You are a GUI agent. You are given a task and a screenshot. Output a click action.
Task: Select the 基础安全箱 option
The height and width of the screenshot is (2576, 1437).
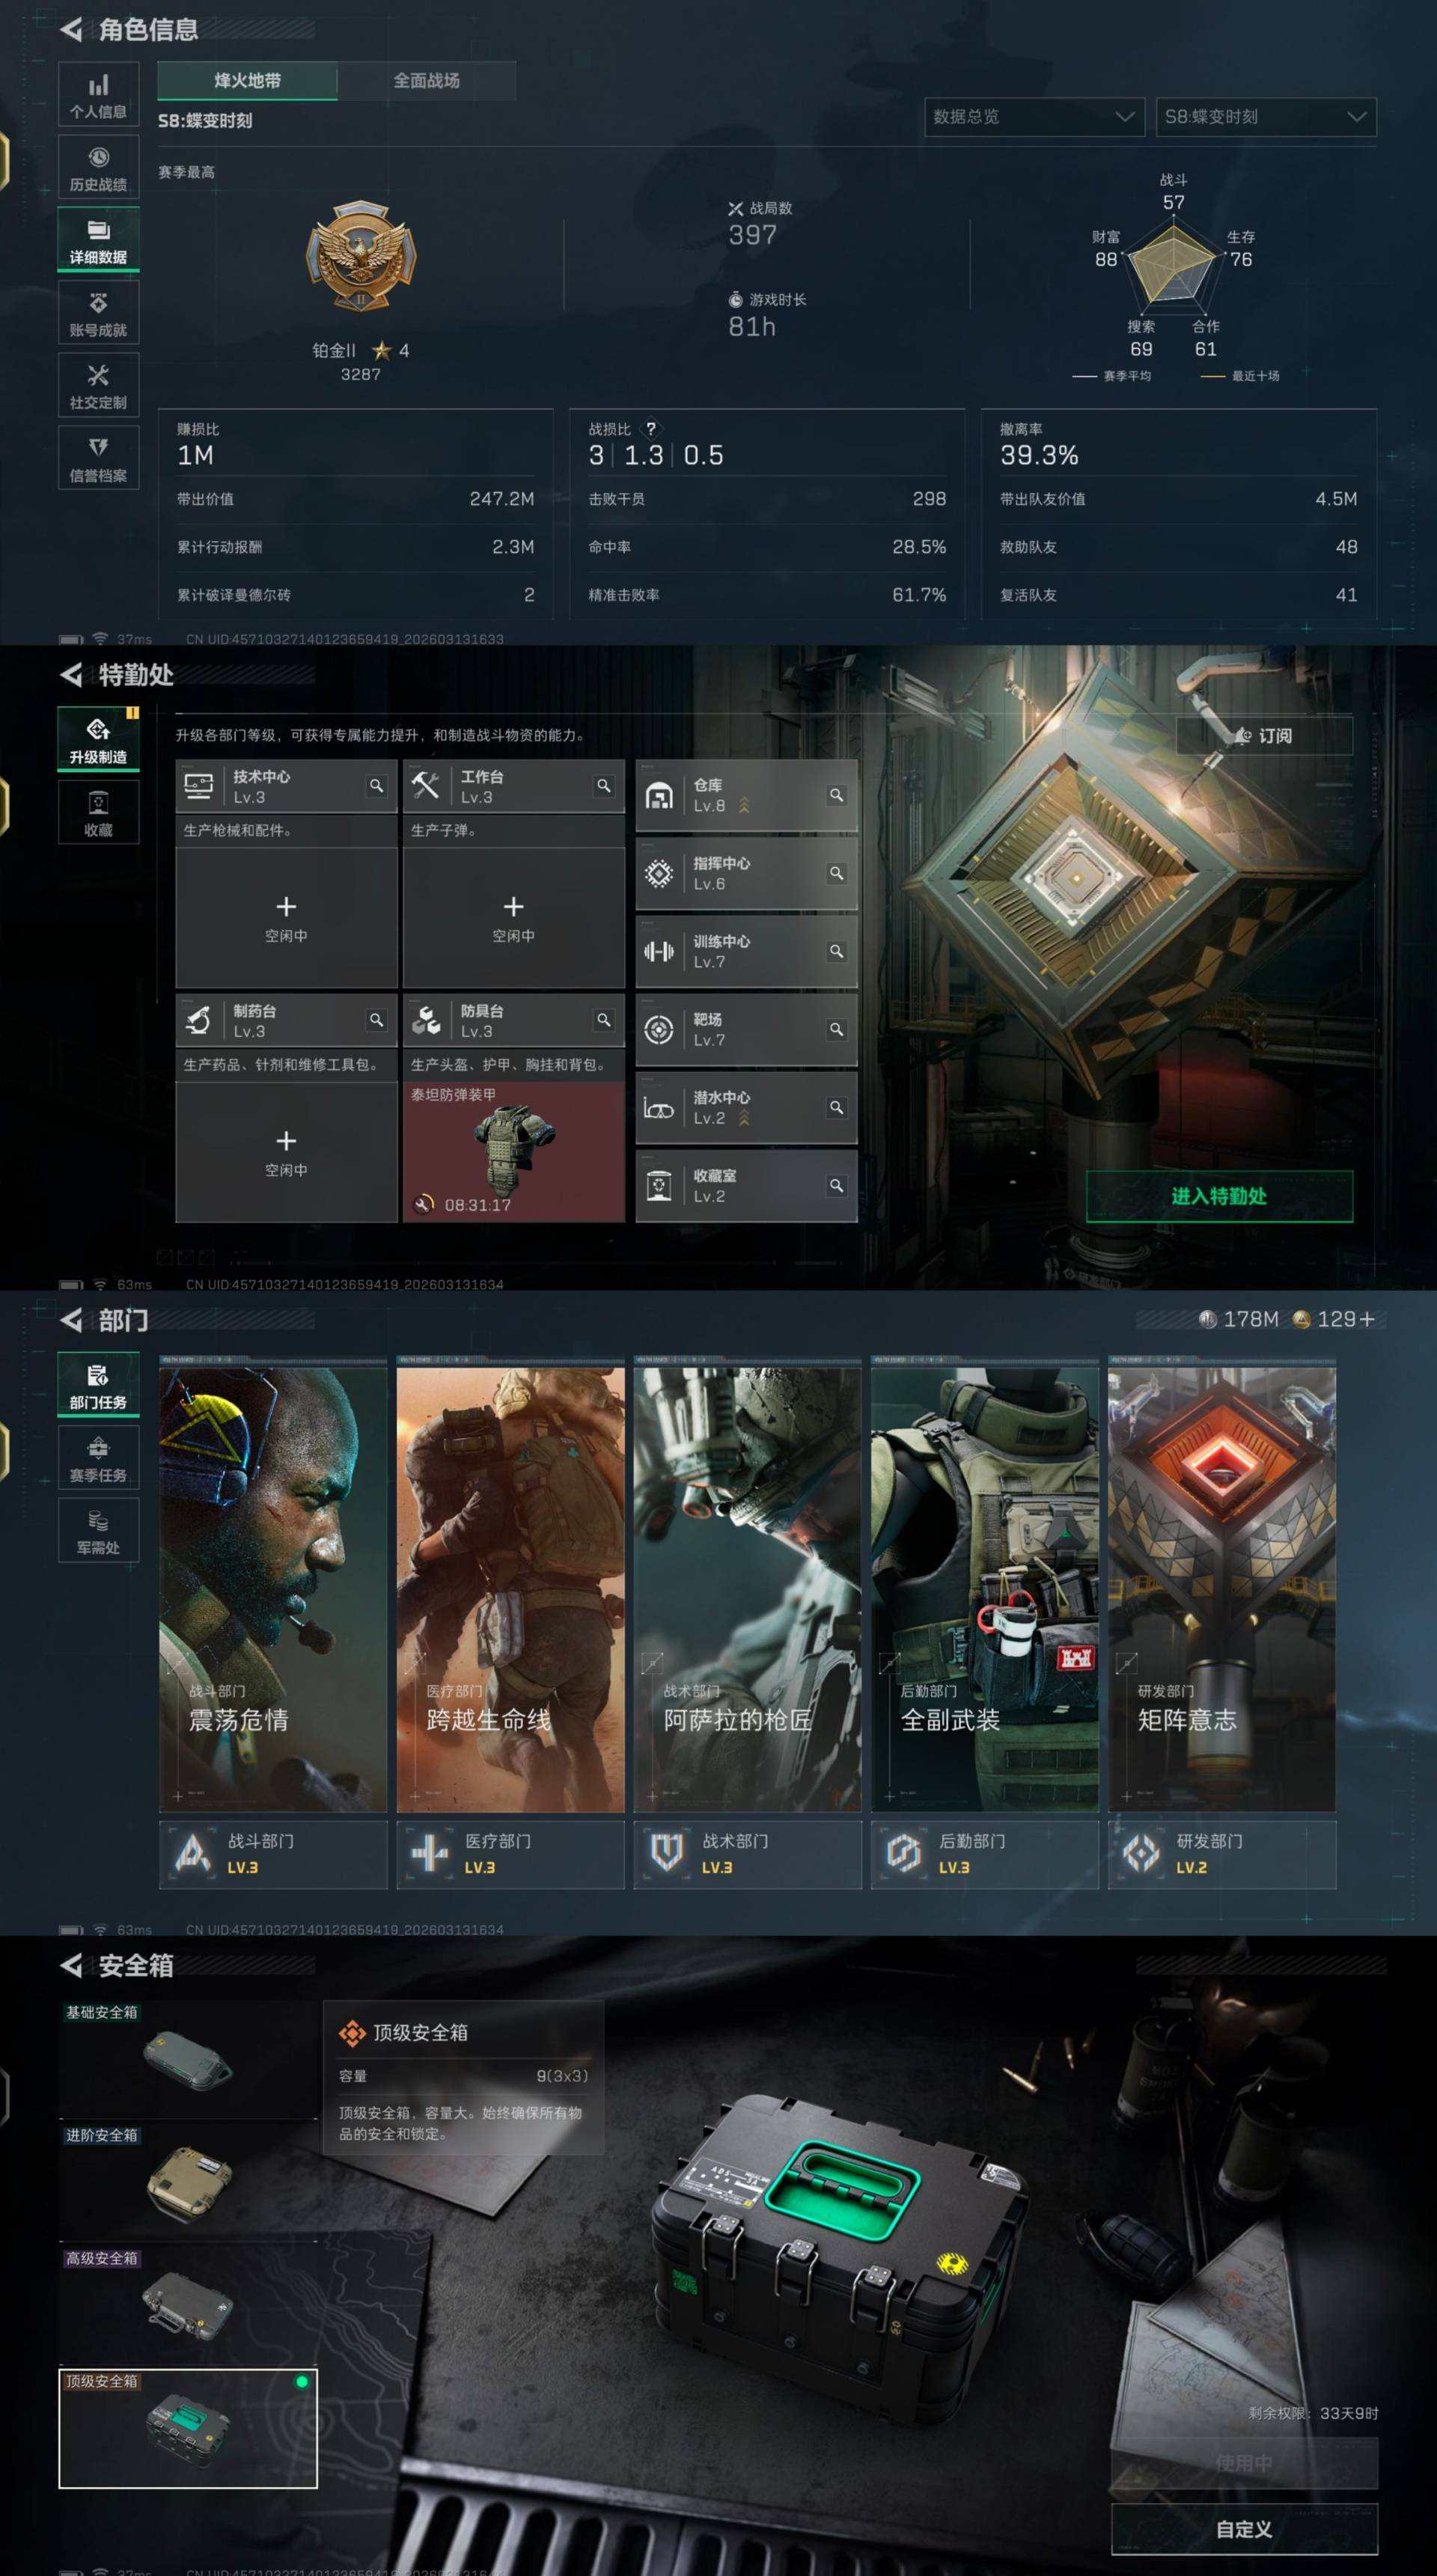(x=188, y=2060)
